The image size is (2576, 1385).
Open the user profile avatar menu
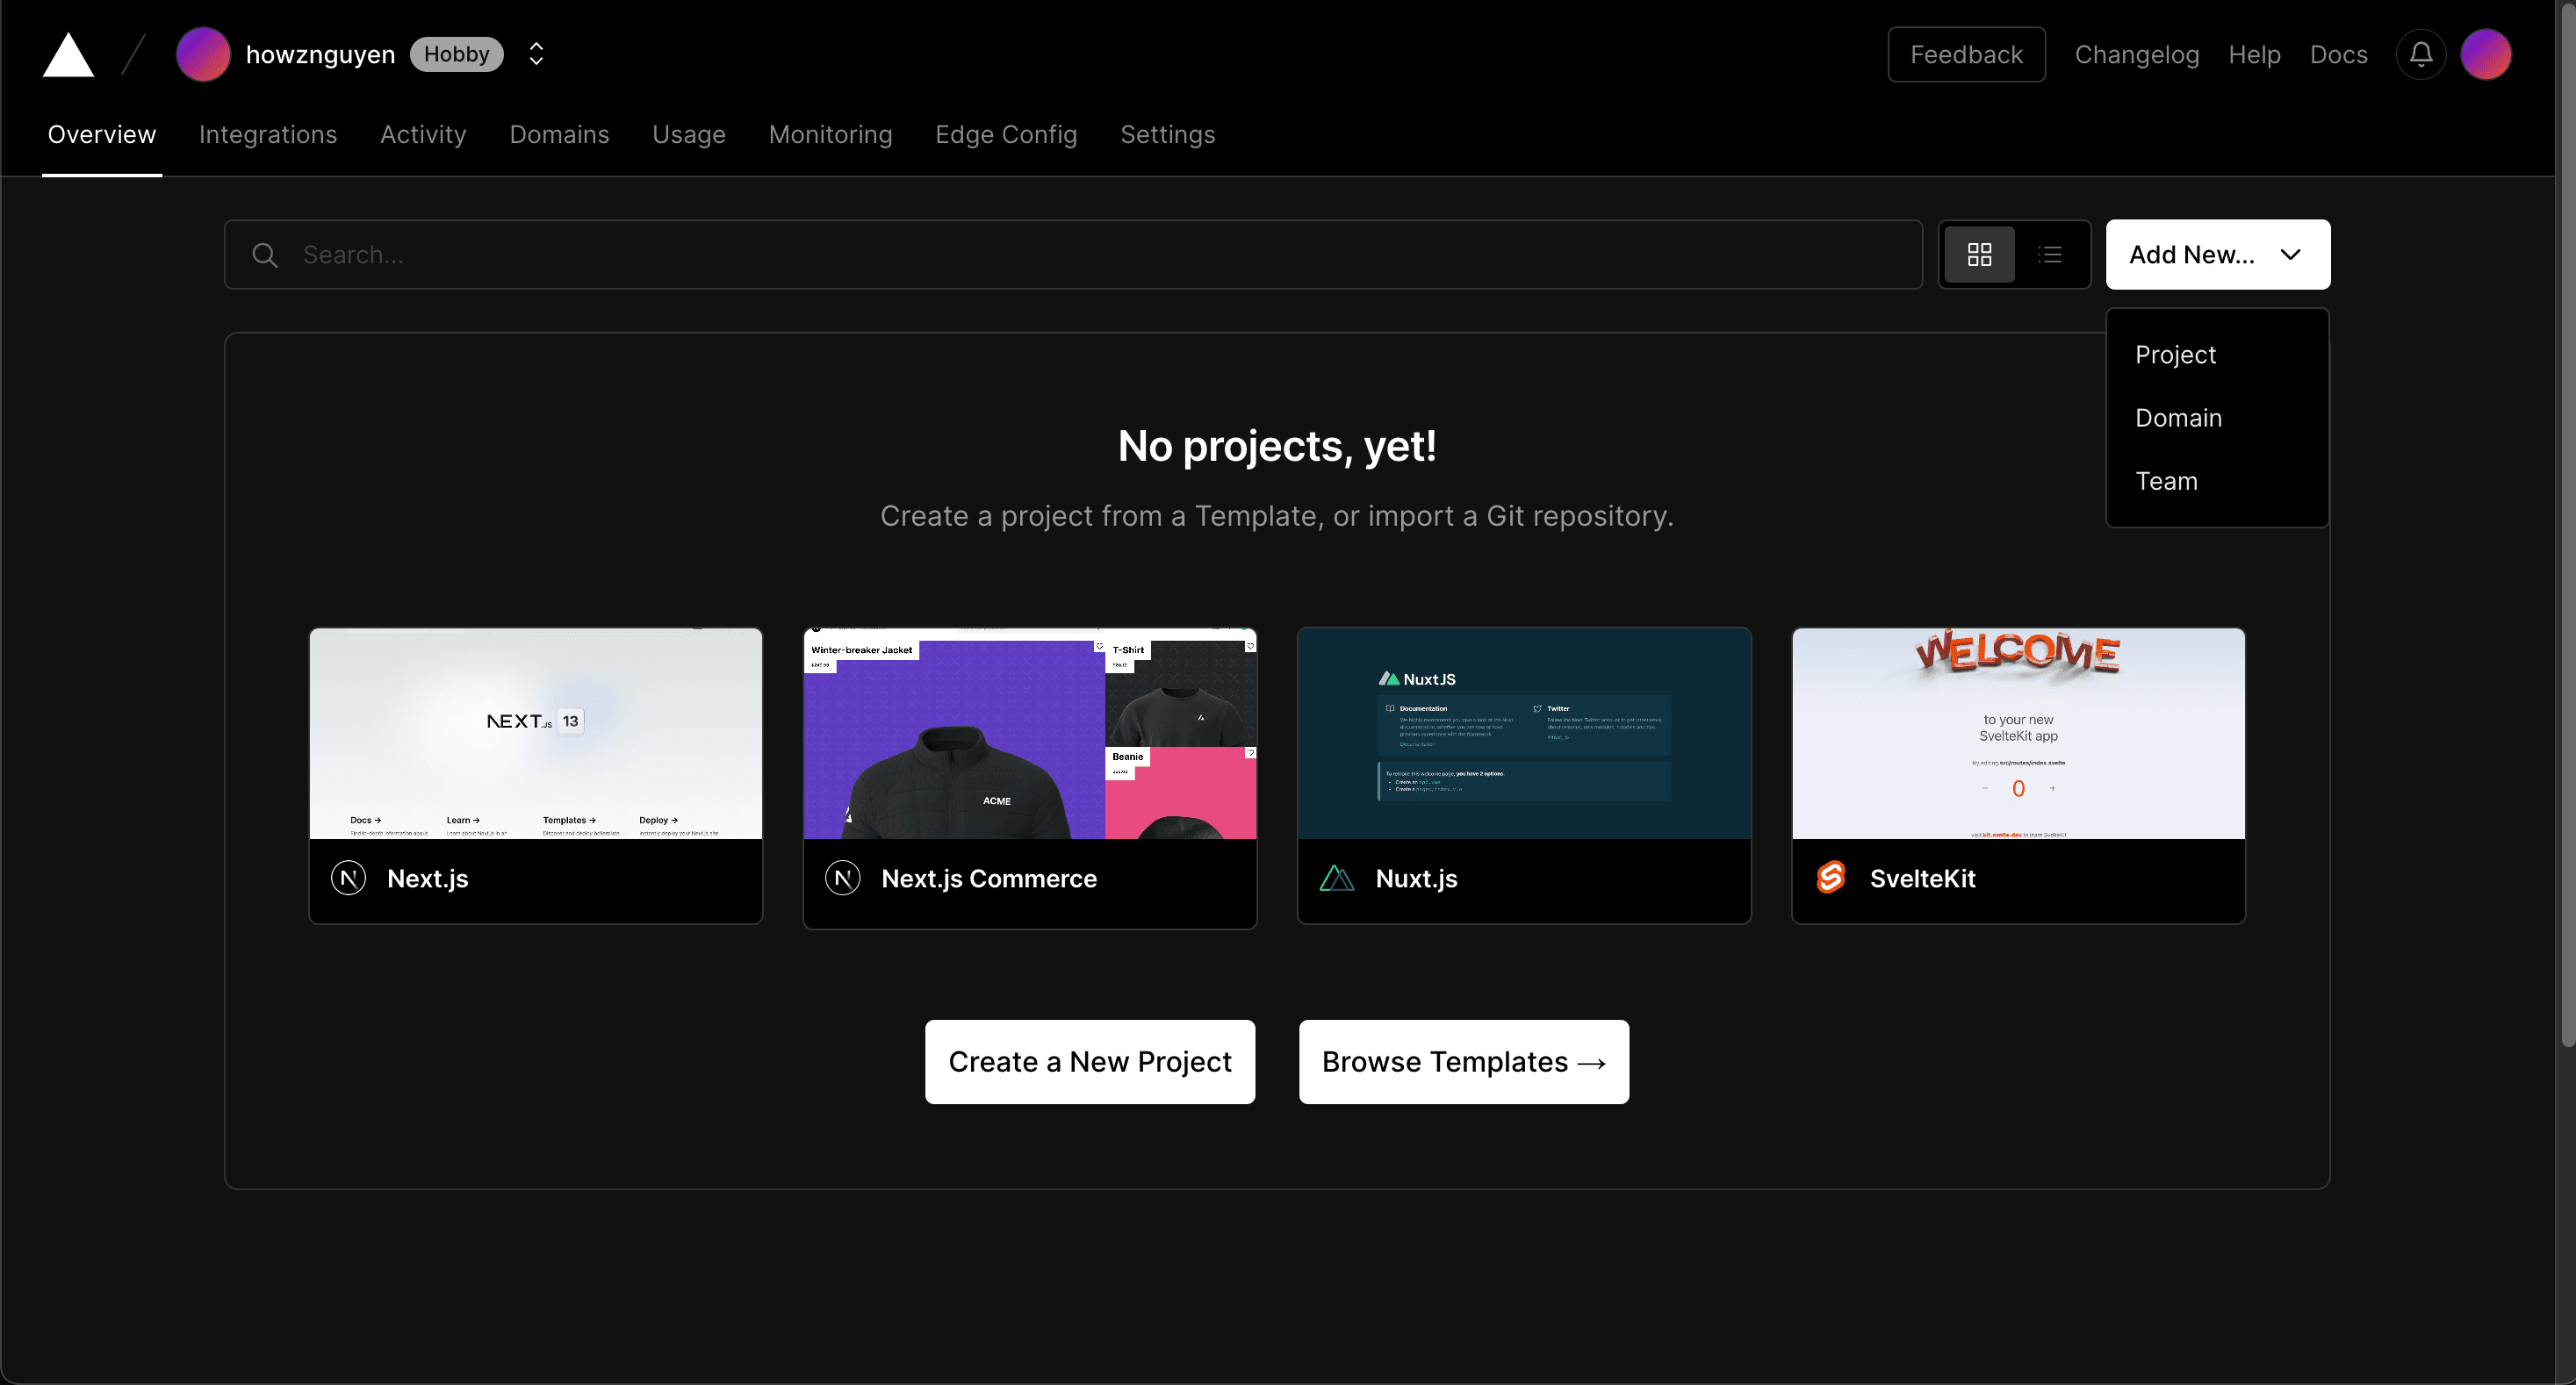2486,54
